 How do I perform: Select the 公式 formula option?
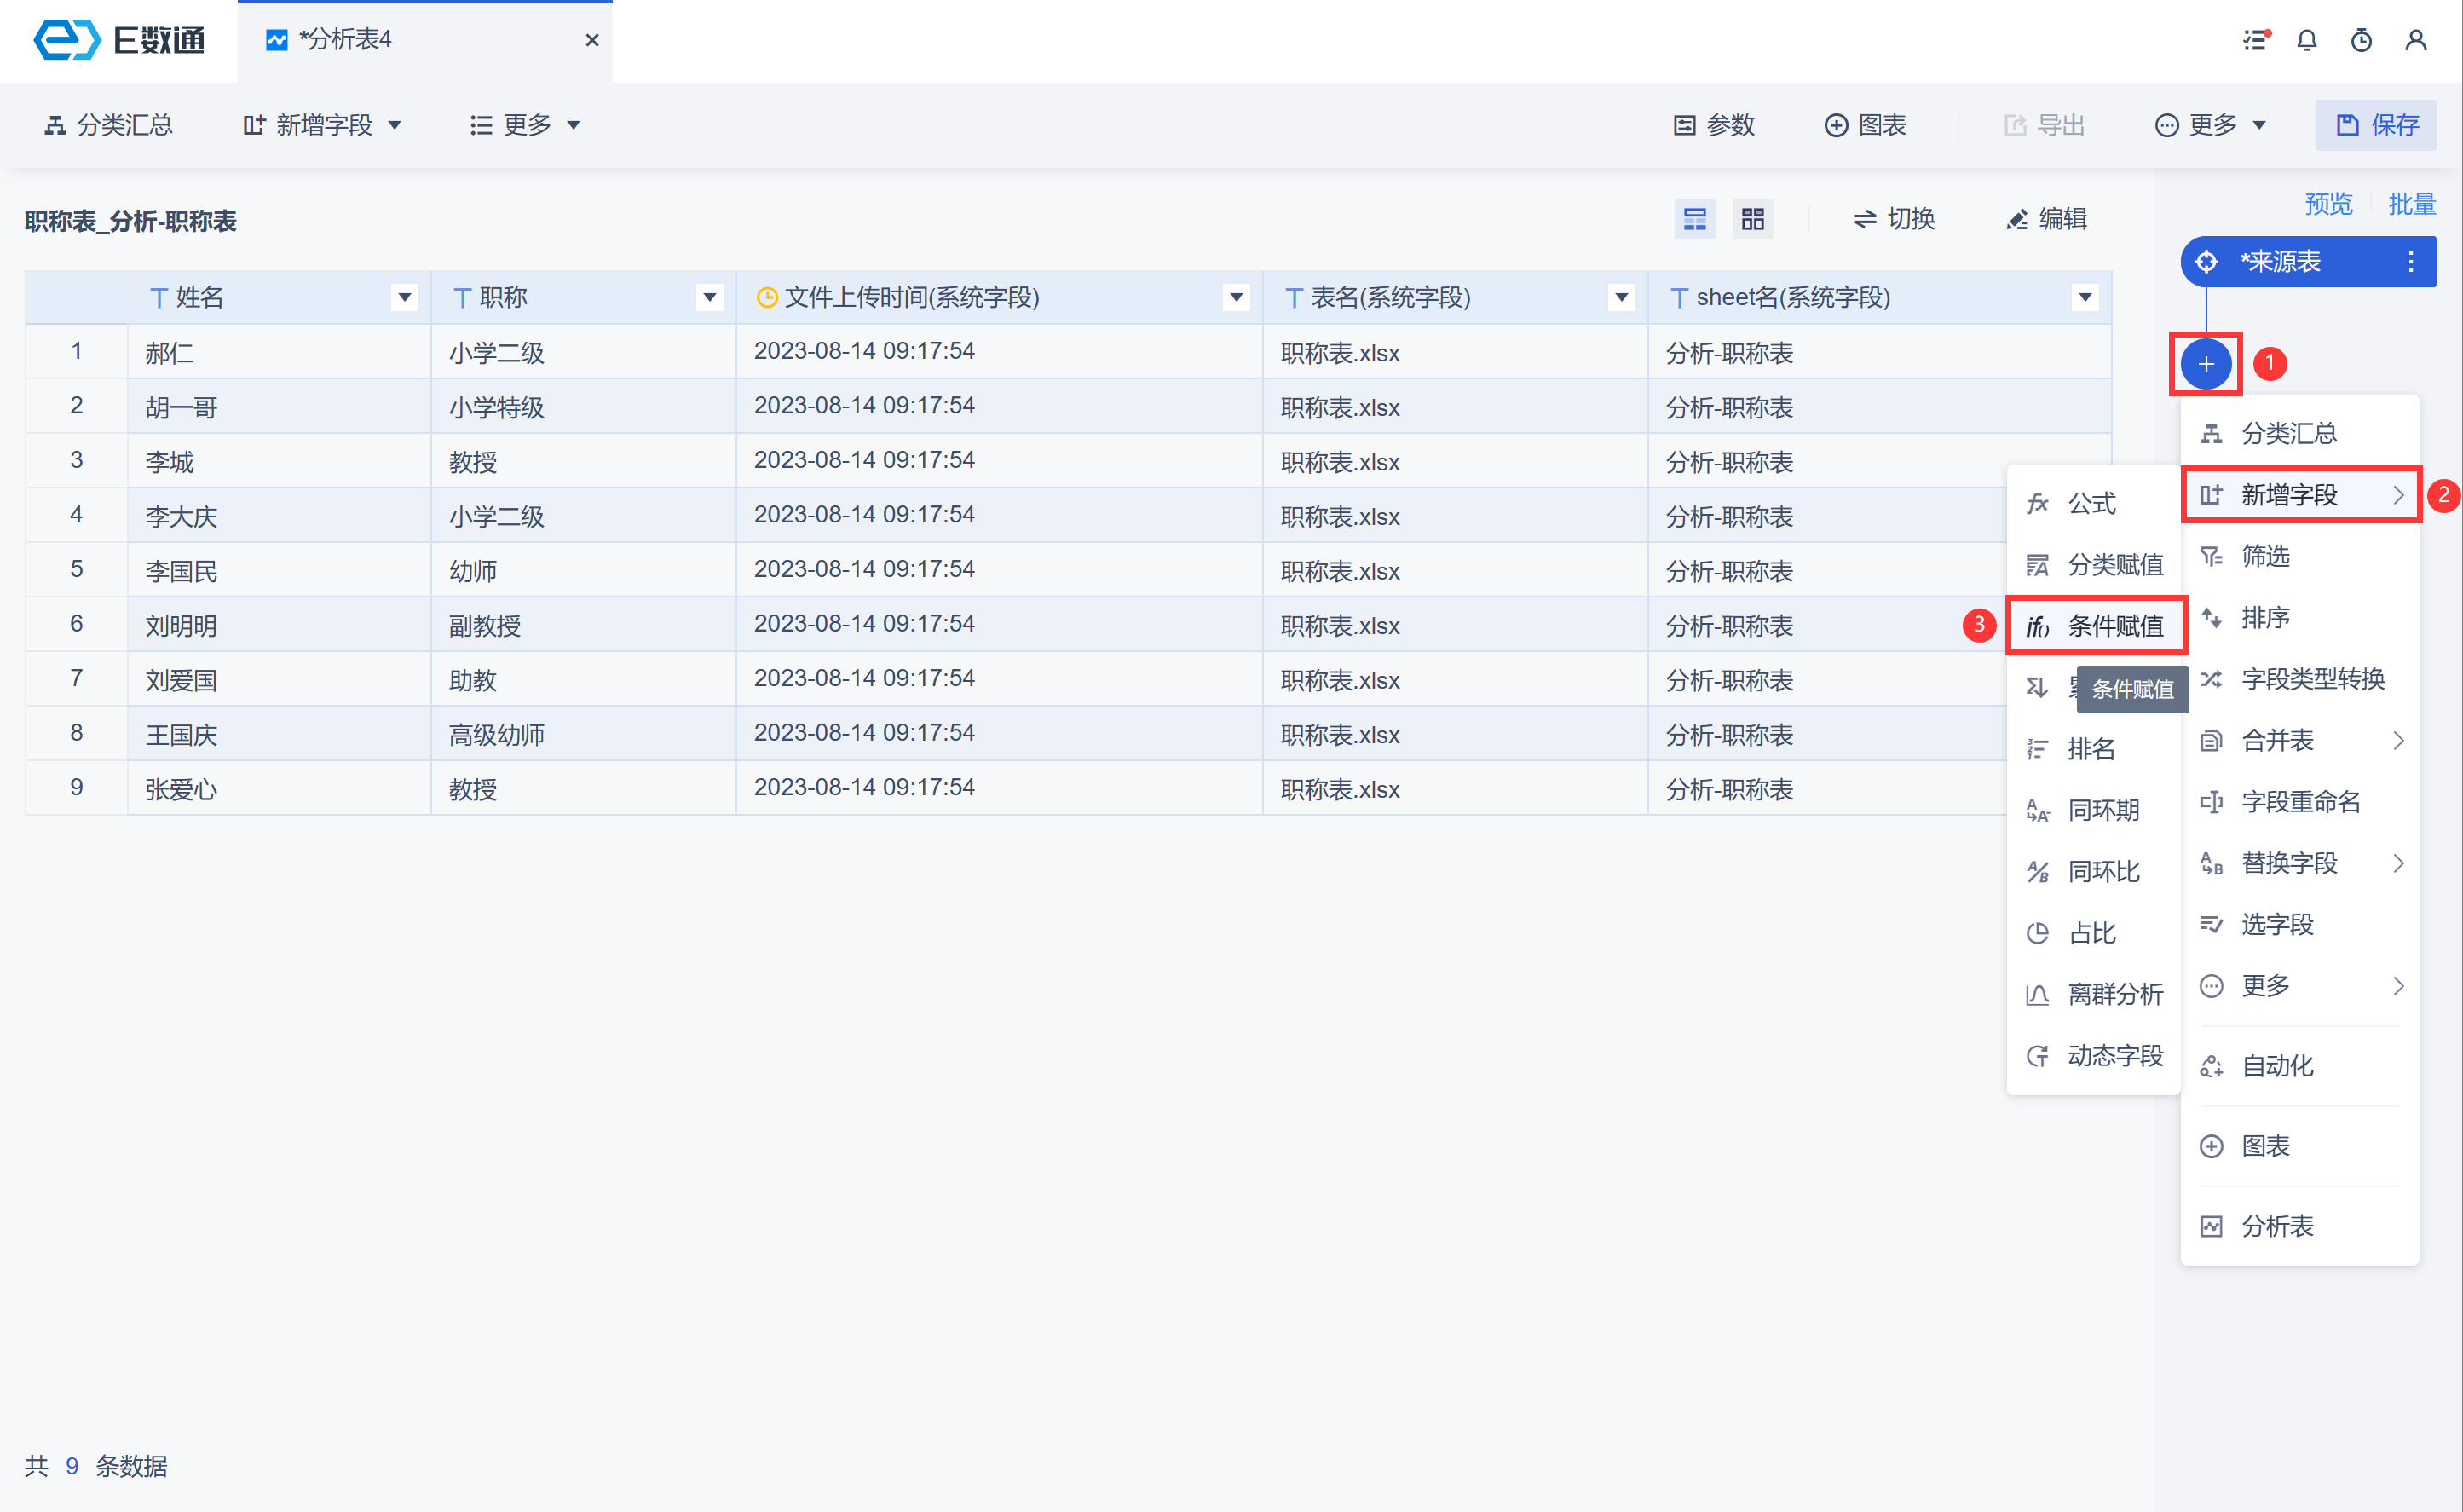click(x=2091, y=503)
